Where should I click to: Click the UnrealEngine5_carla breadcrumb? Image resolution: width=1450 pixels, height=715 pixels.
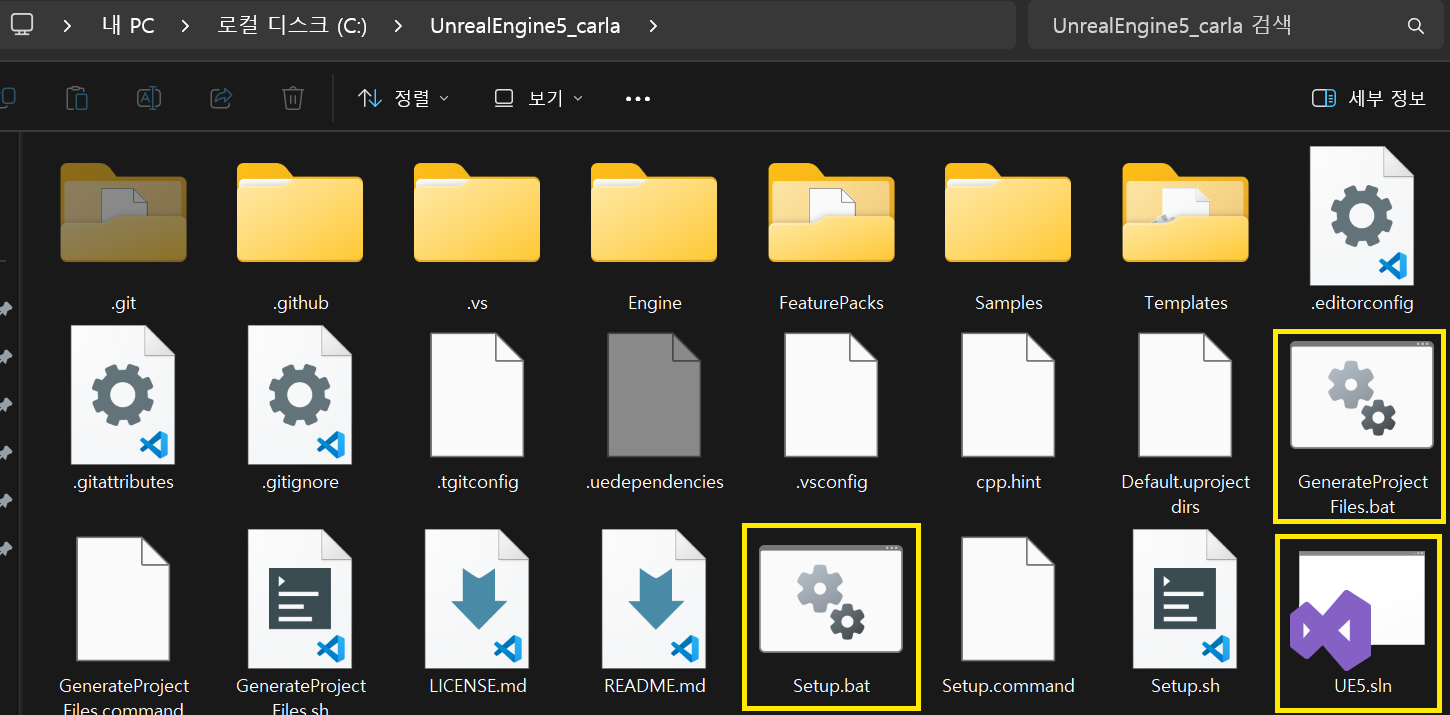525,26
